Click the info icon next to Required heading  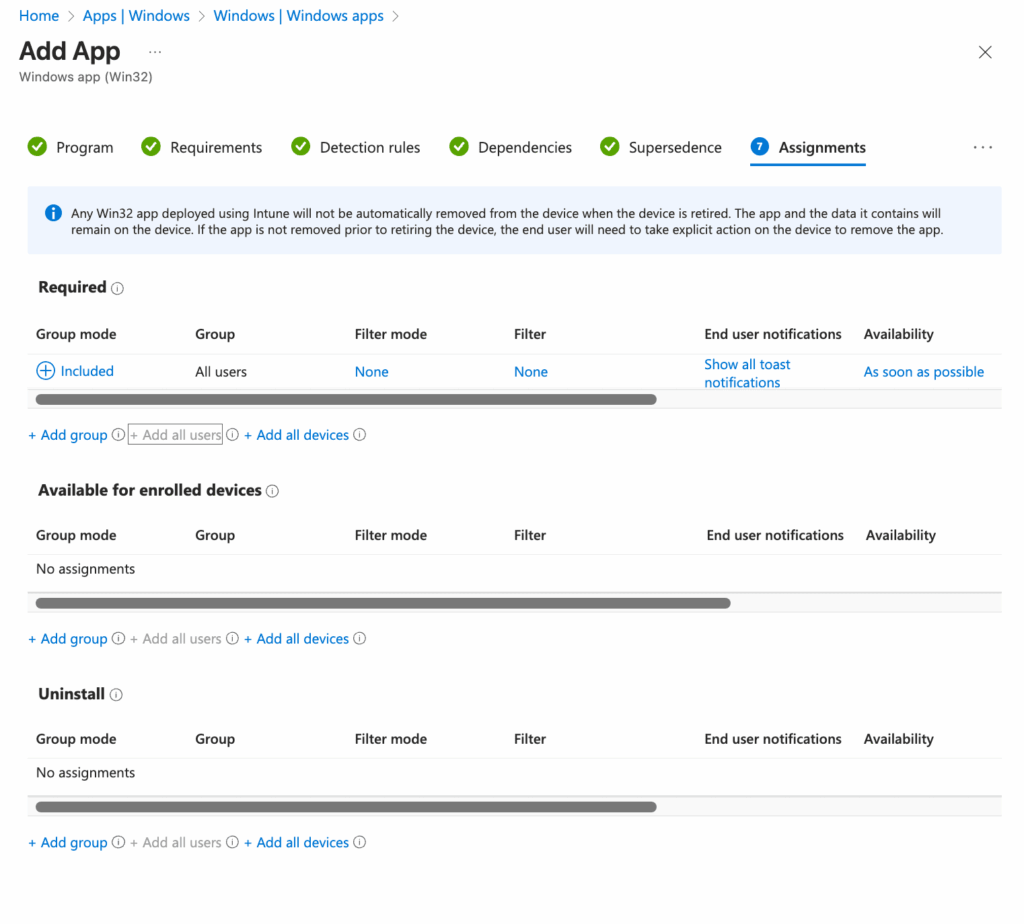point(118,288)
